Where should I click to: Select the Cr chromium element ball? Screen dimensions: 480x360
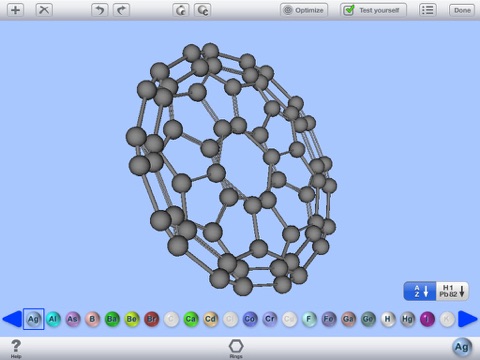[270, 319]
